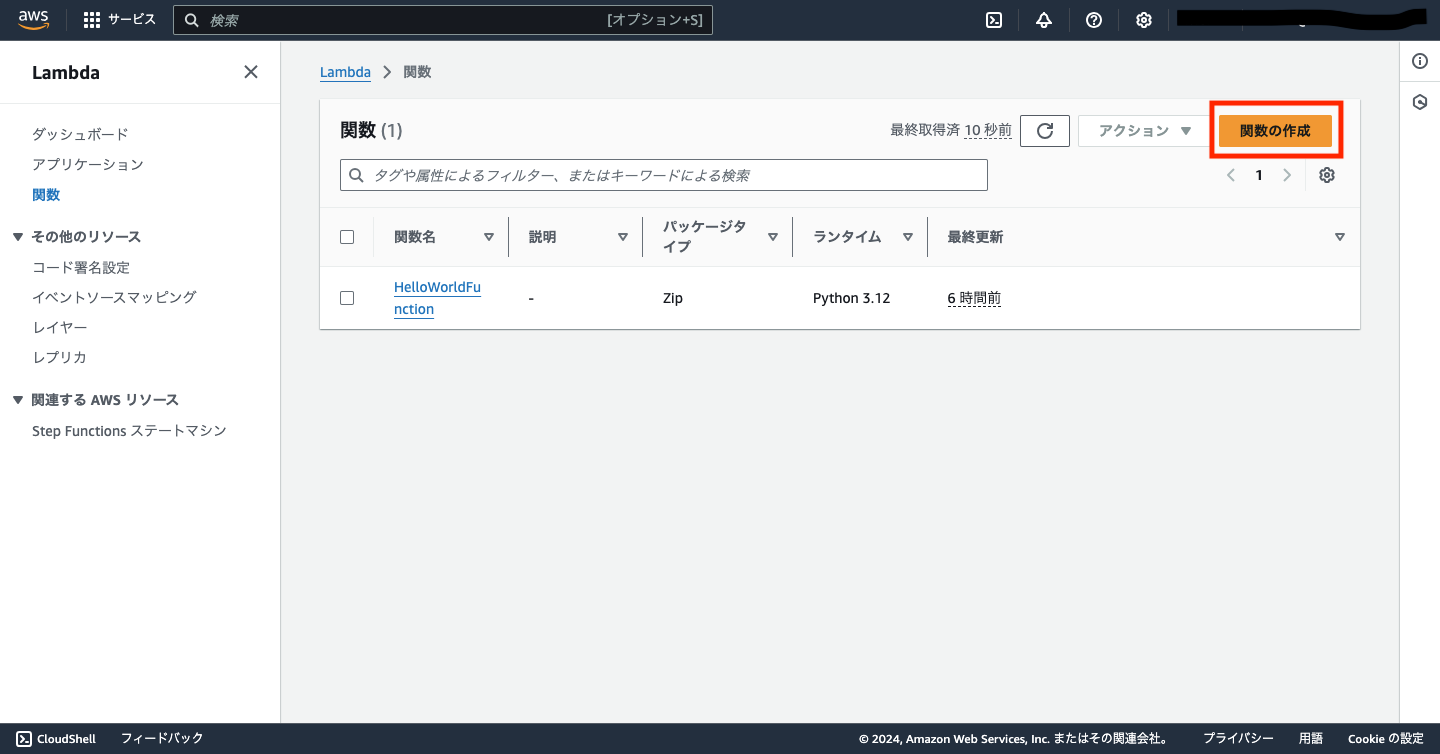Screen dimensions: 1440x754
Task: Focus the top 検索 search bar
Action: point(443,20)
